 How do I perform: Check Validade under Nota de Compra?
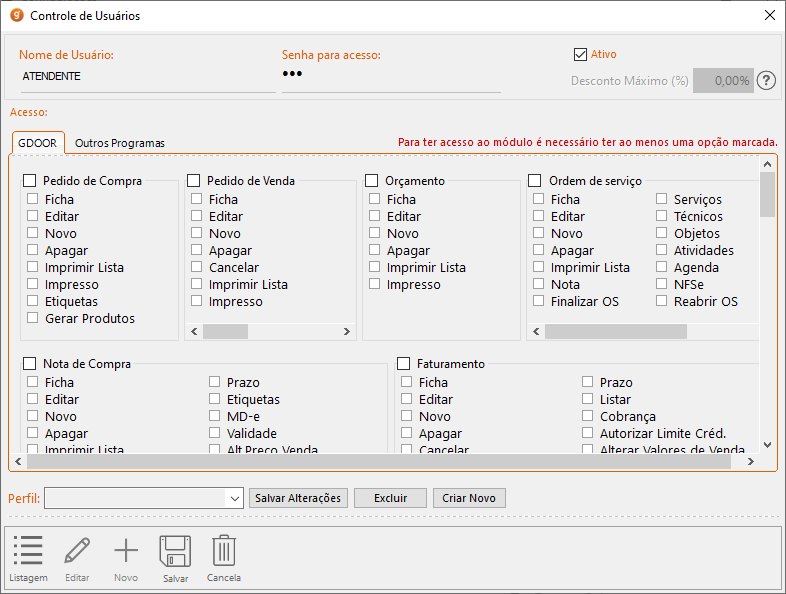215,433
